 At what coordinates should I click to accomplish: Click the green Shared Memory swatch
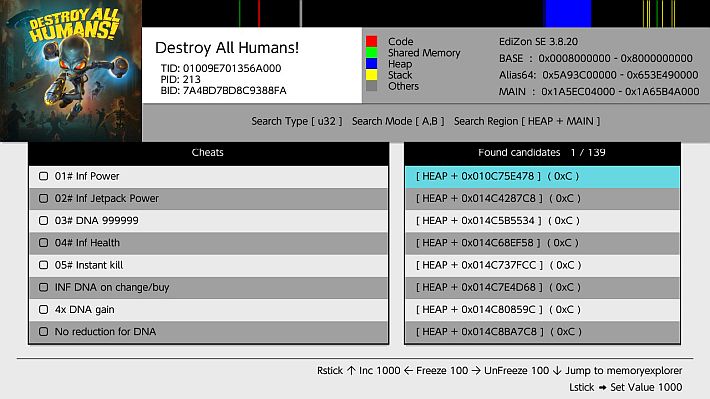point(371,53)
